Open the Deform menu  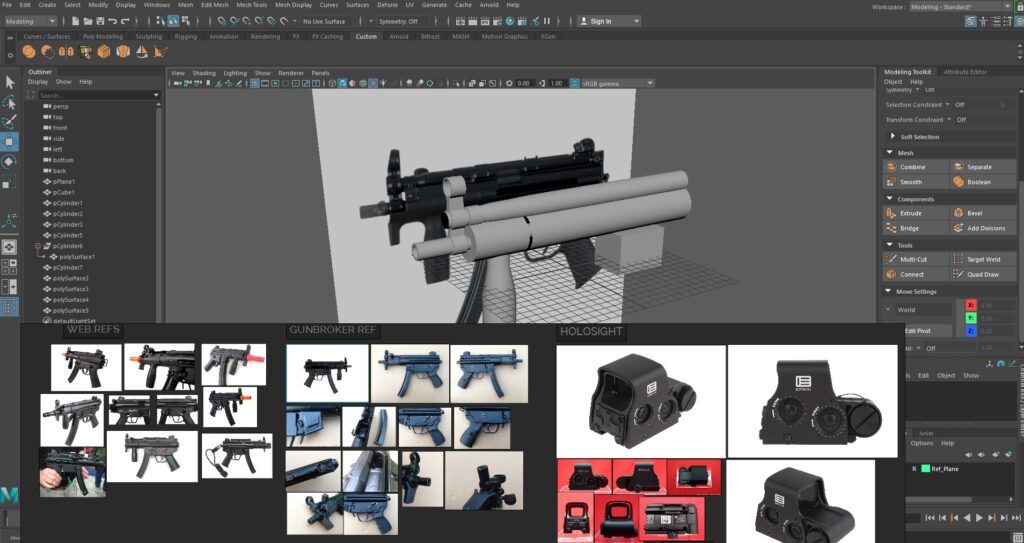click(387, 5)
